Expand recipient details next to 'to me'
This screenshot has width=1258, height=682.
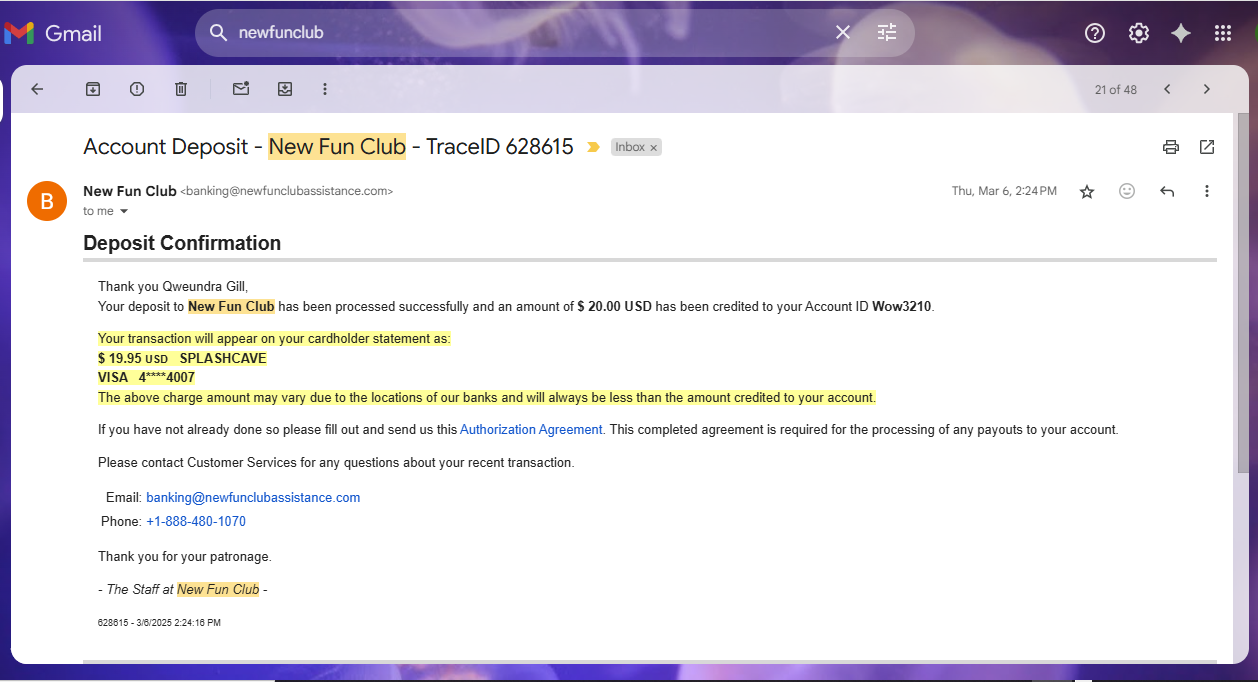[x=124, y=212]
